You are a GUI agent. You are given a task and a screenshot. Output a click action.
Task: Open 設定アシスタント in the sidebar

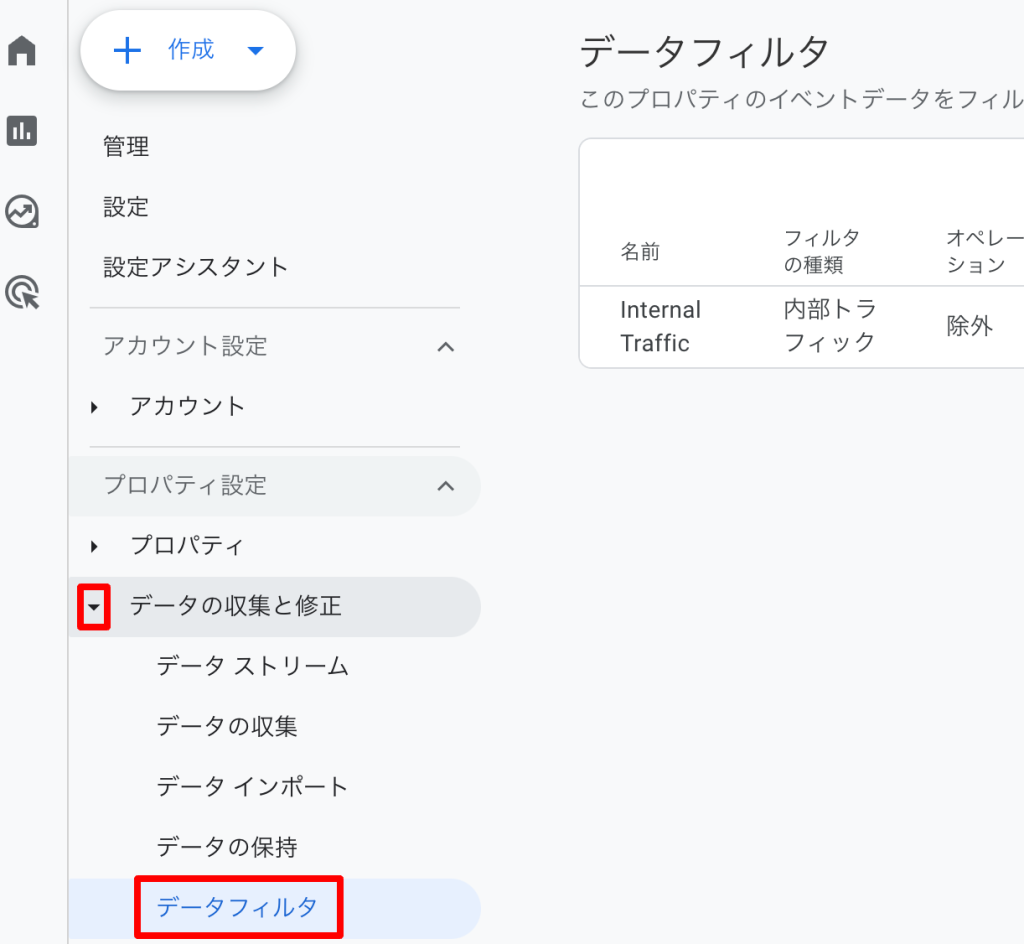coord(196,267)
